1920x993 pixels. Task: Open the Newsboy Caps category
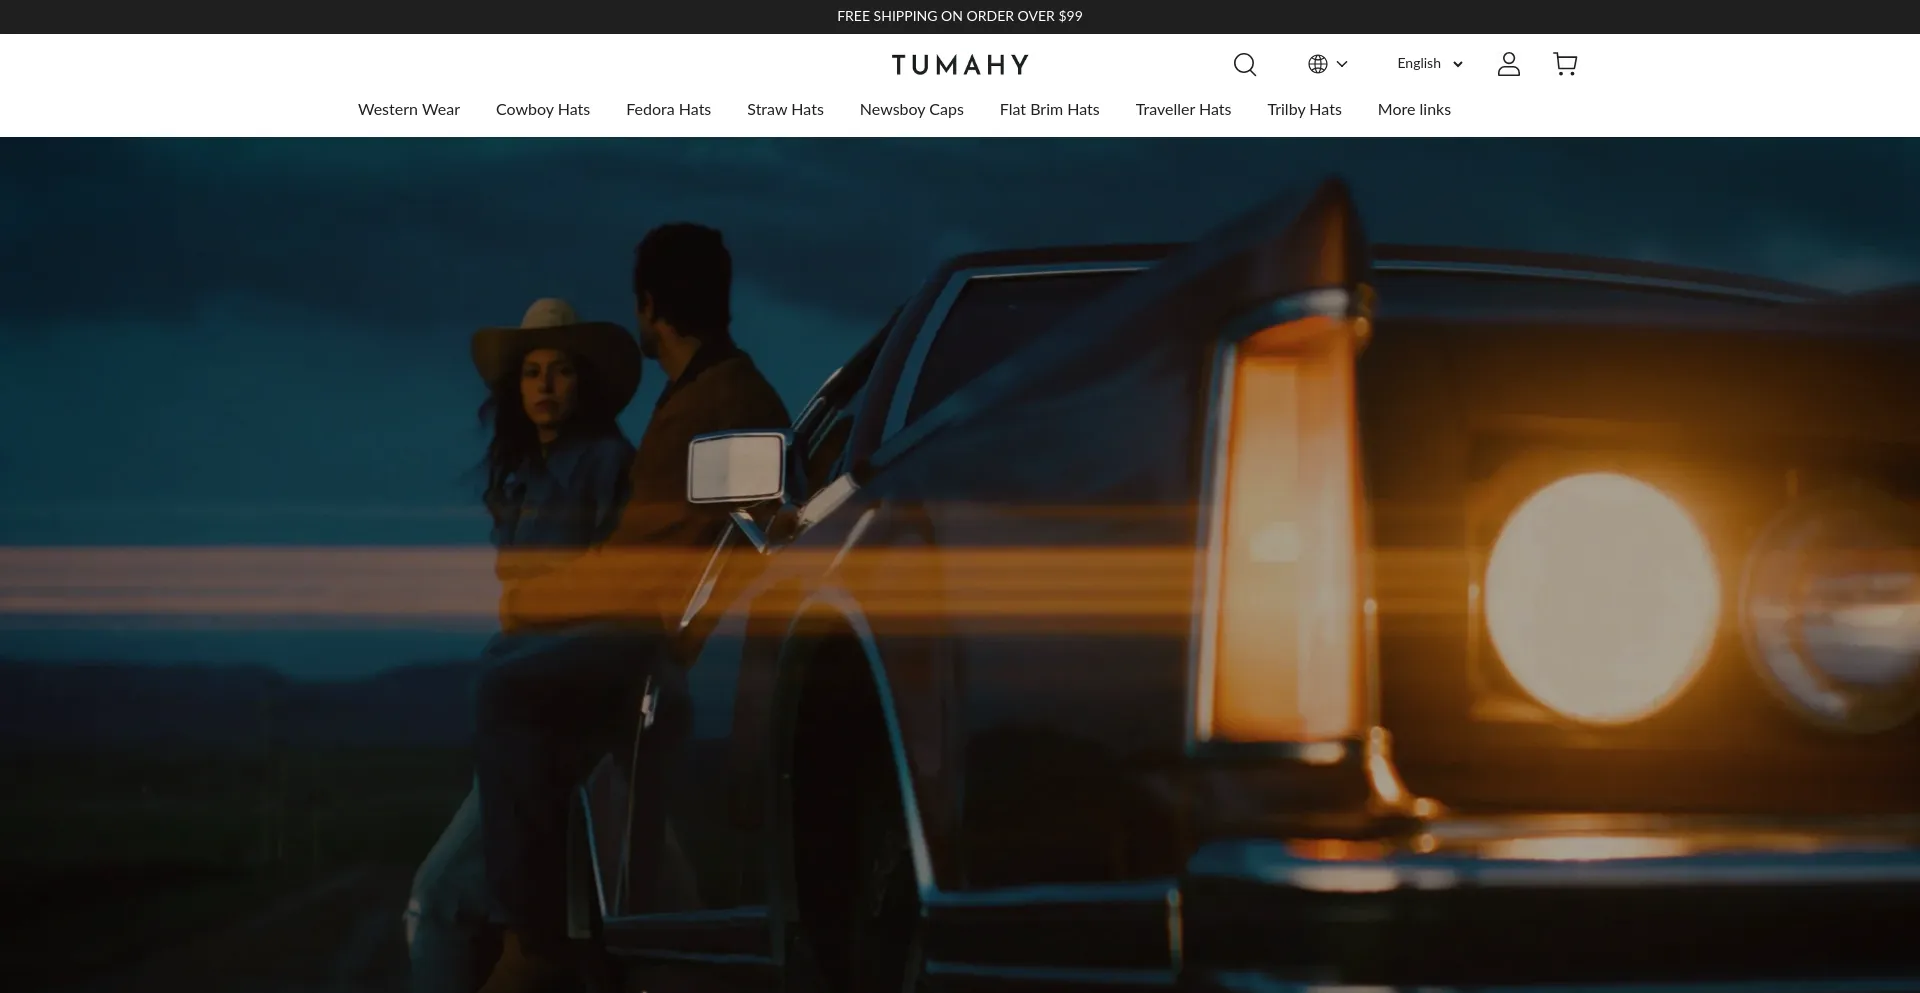coord(912,110)
